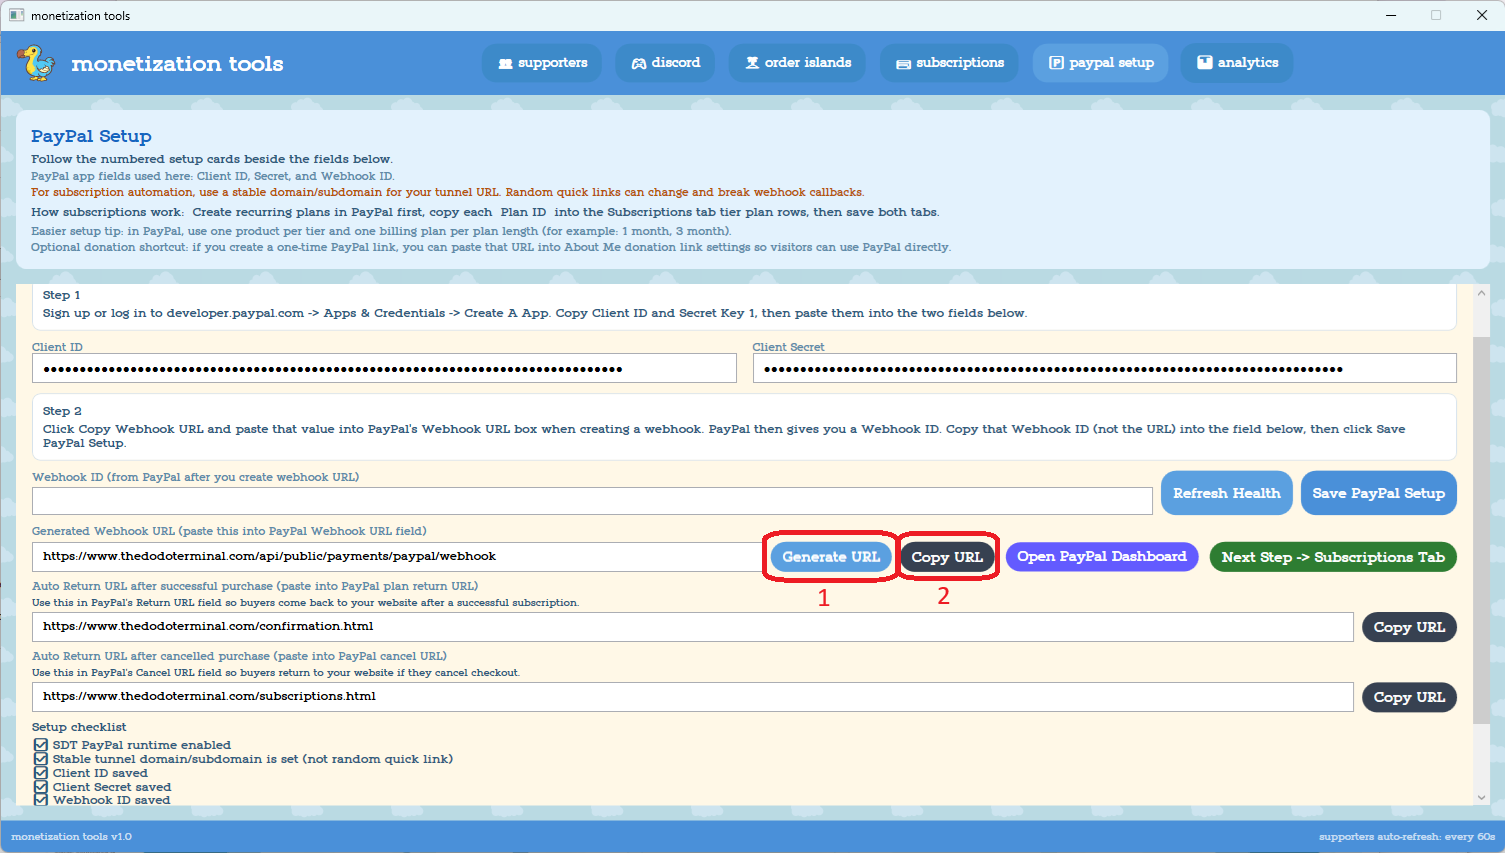
Task: Click the 'Easier setup tip' text line
Action: click(381, 231)
